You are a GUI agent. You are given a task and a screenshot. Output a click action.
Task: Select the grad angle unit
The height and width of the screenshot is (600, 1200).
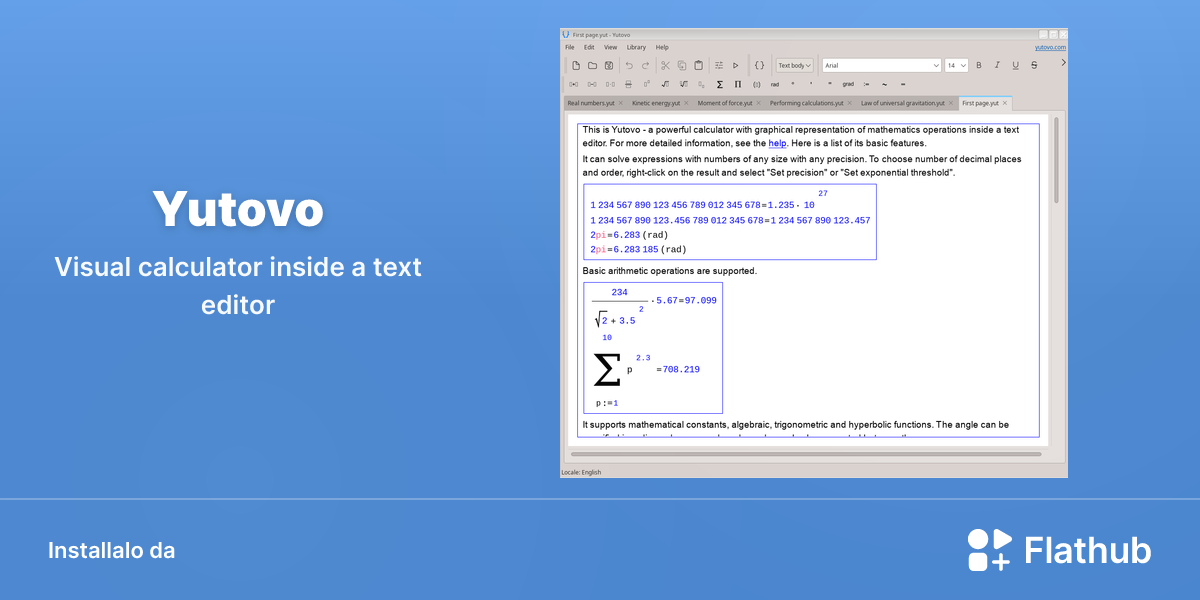click(848, 84)
